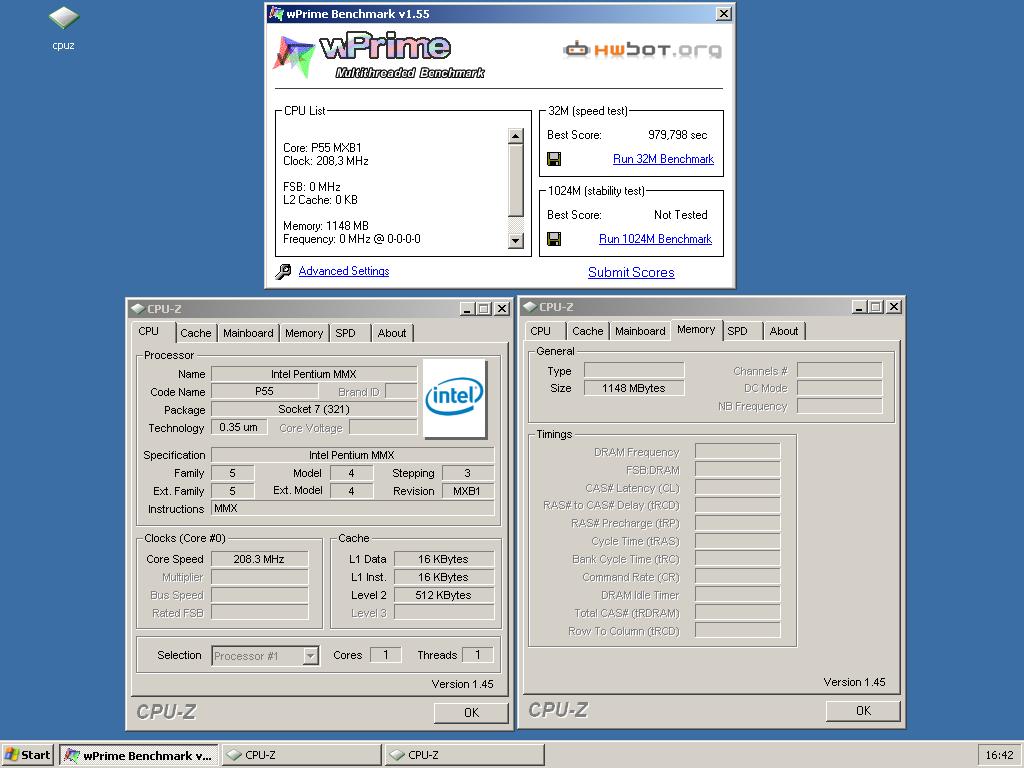Viewport: 1024px width, 768px height.
Task: Open Mainboard tab in left CPU-Z
Action: click(248, 333)
